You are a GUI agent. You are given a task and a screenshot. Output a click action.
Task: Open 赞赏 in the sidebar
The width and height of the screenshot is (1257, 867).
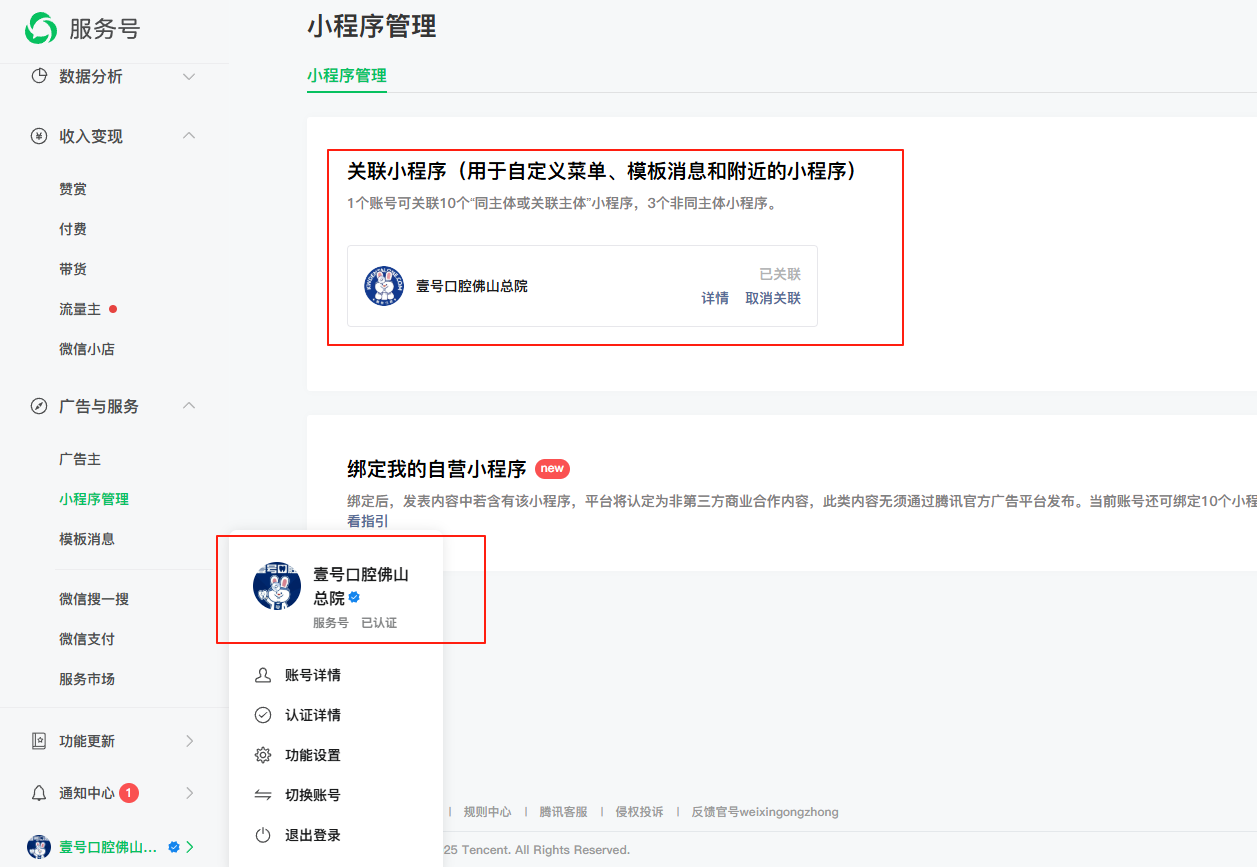tap(73, 189)
